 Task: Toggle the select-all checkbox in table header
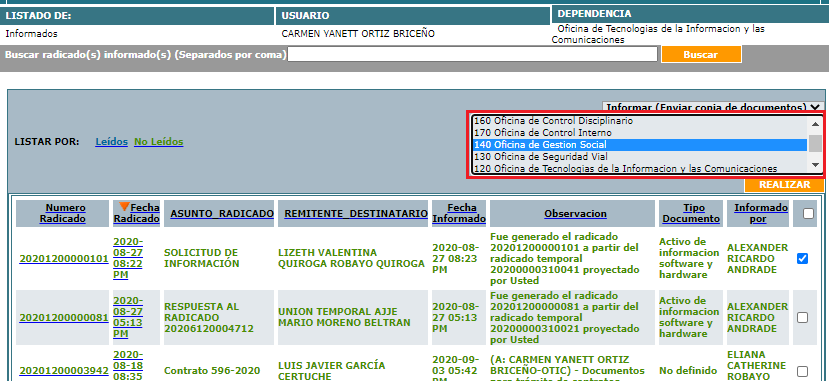pyautogui.click(x=808, y=213)
